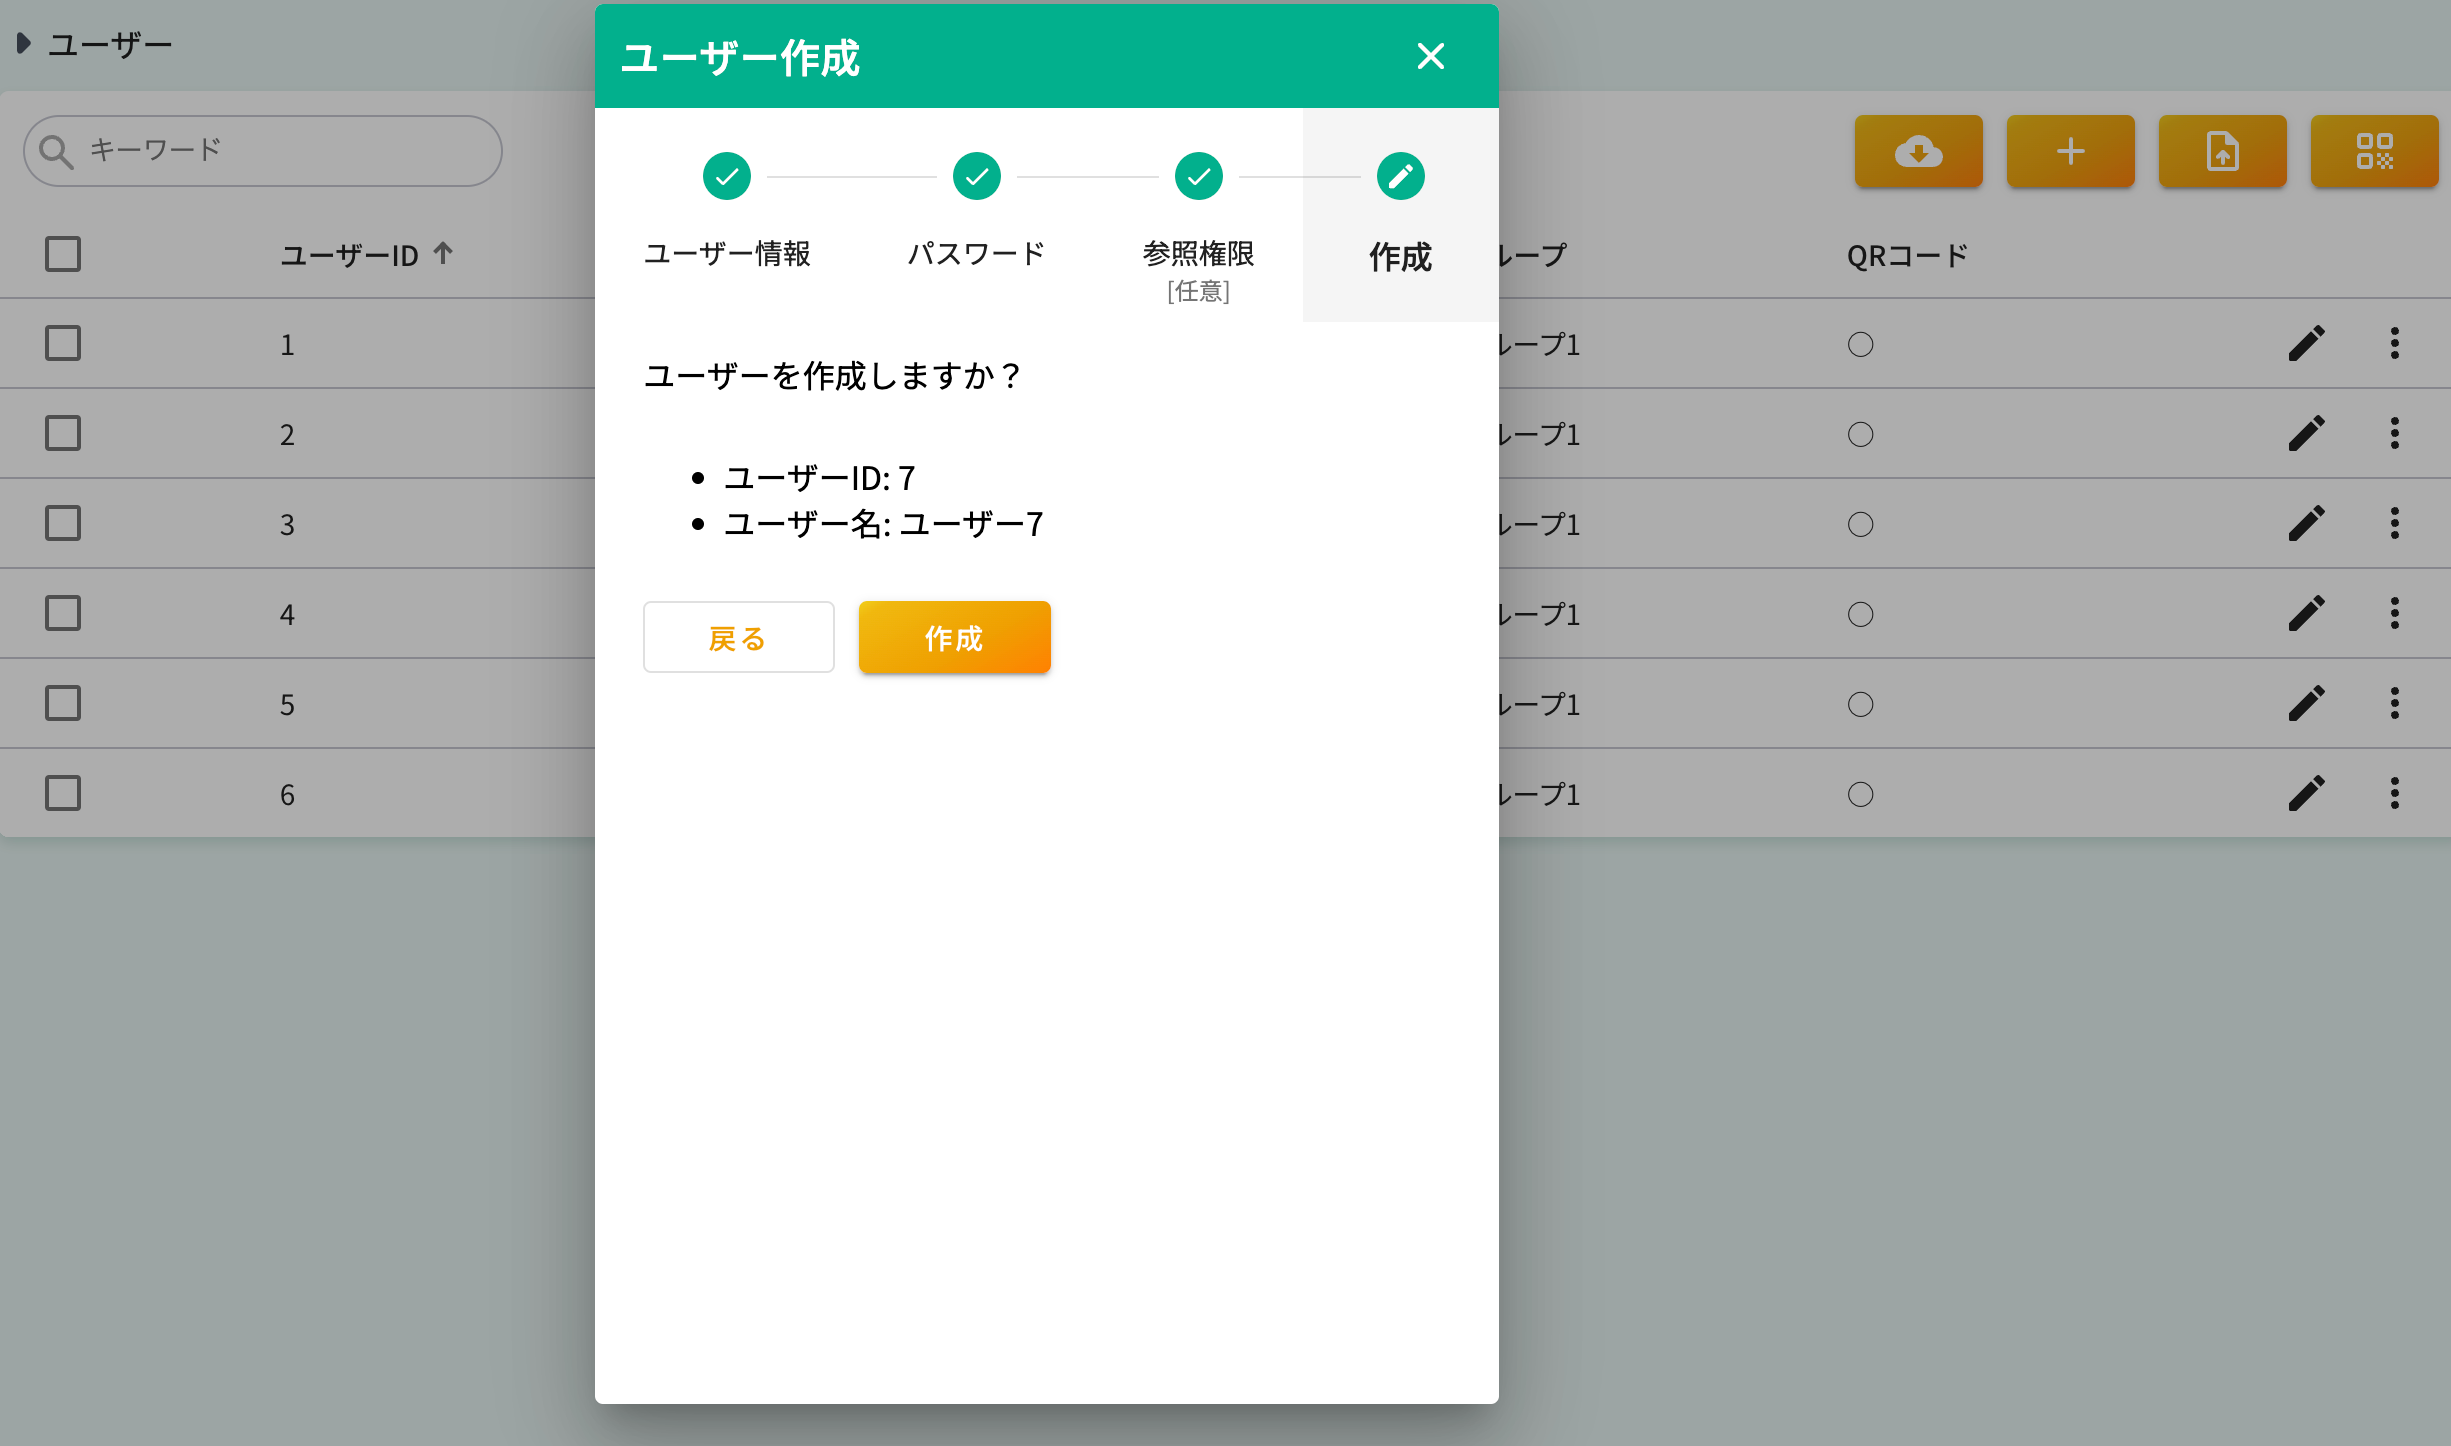The image size is (2451, 1446).
Task: Click the search magnifier icon
Action: tap(56, 150)
